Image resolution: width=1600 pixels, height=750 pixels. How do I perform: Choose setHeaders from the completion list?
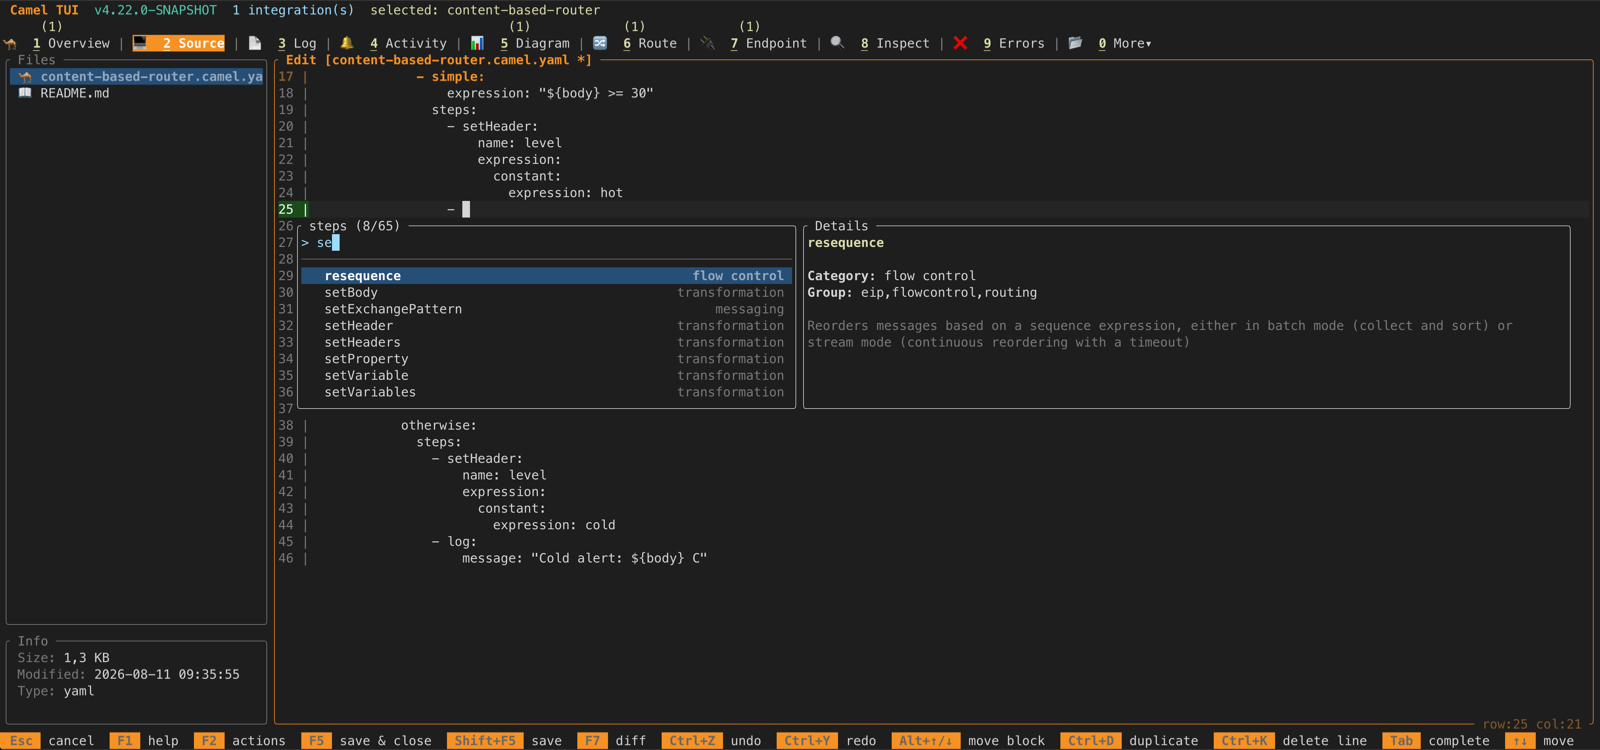point(547,342)
